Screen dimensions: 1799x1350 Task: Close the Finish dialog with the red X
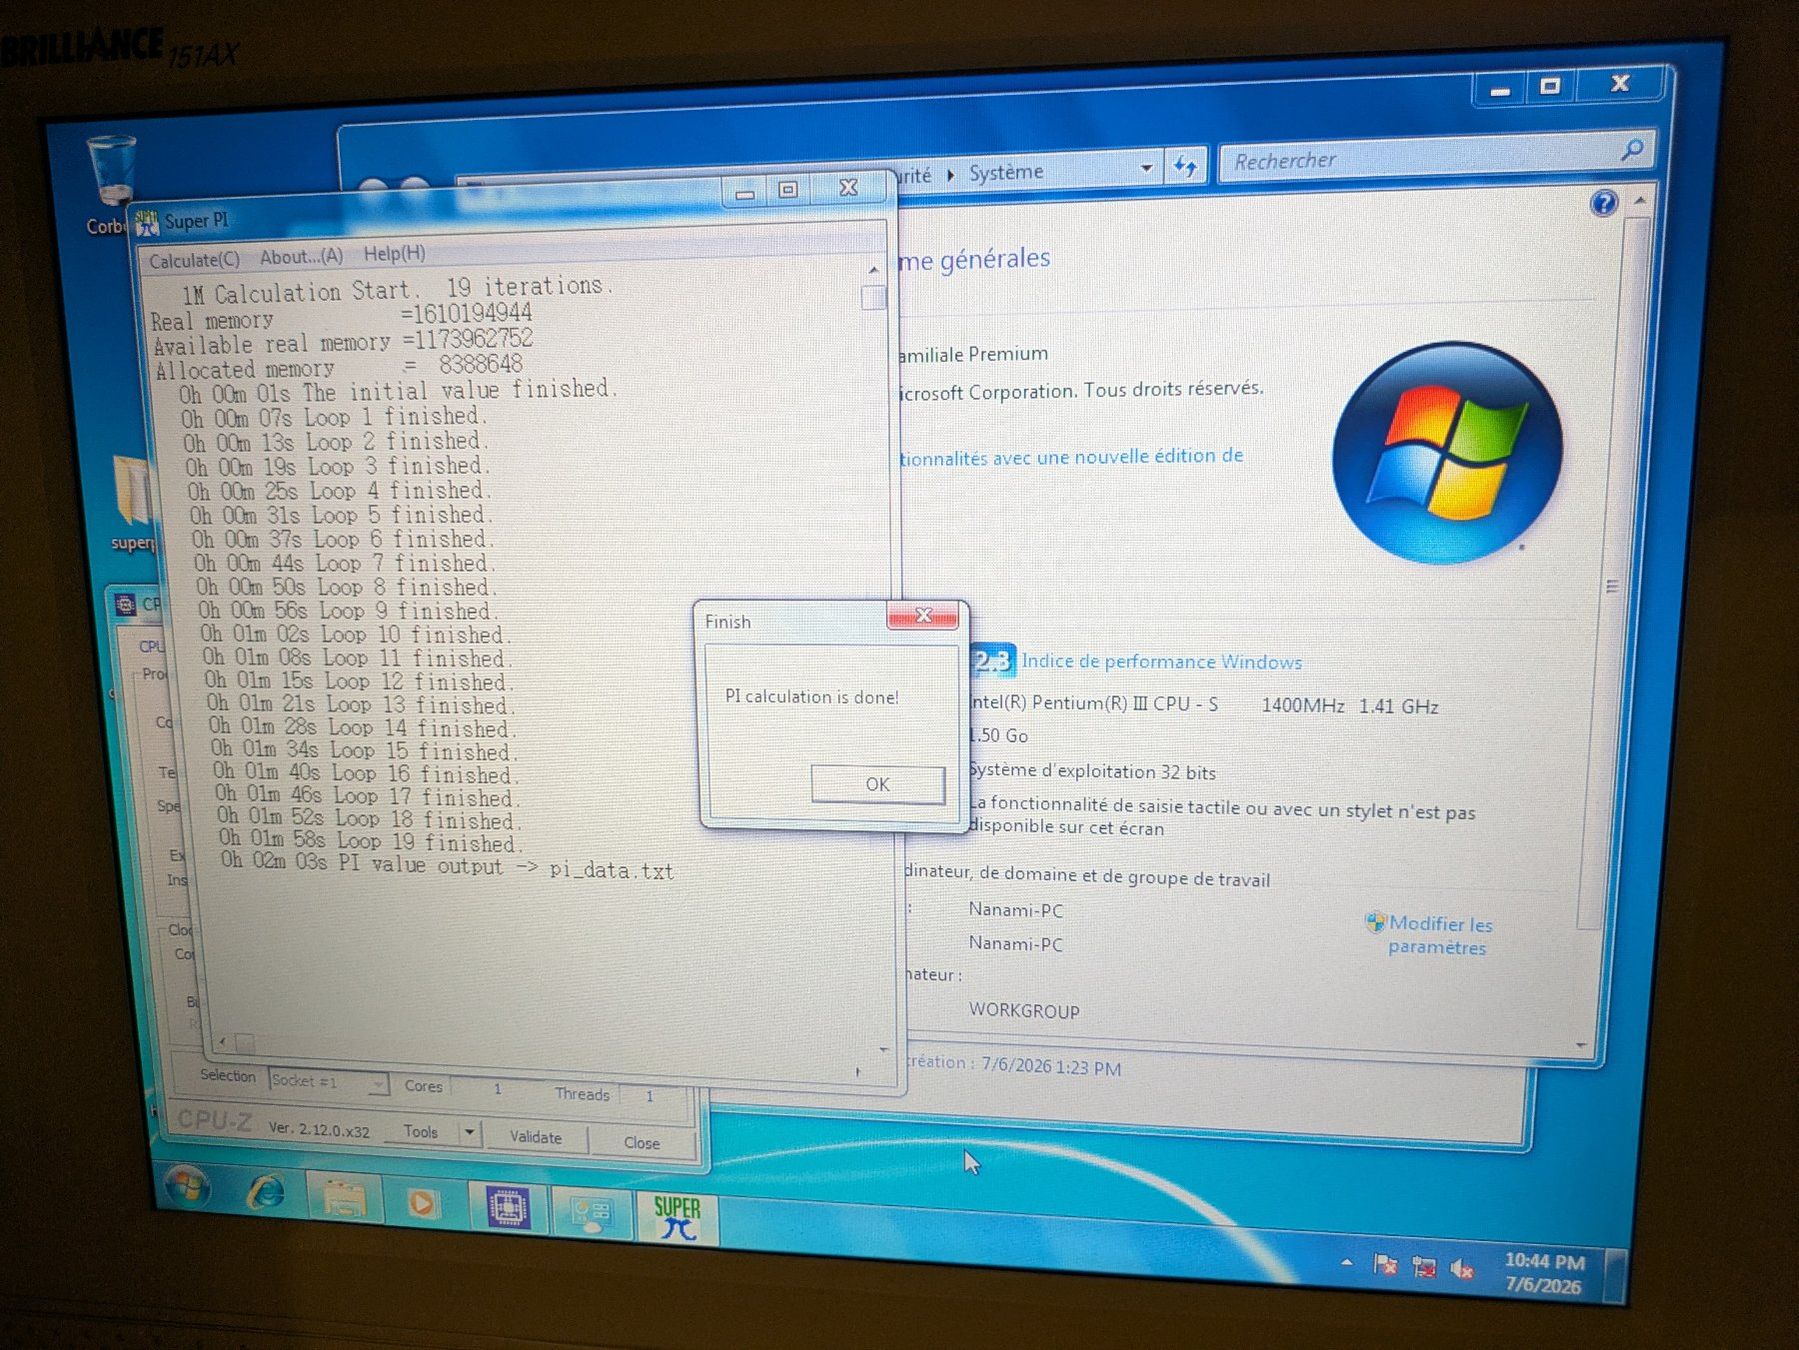pyautogui.click(x=923, y=616)
